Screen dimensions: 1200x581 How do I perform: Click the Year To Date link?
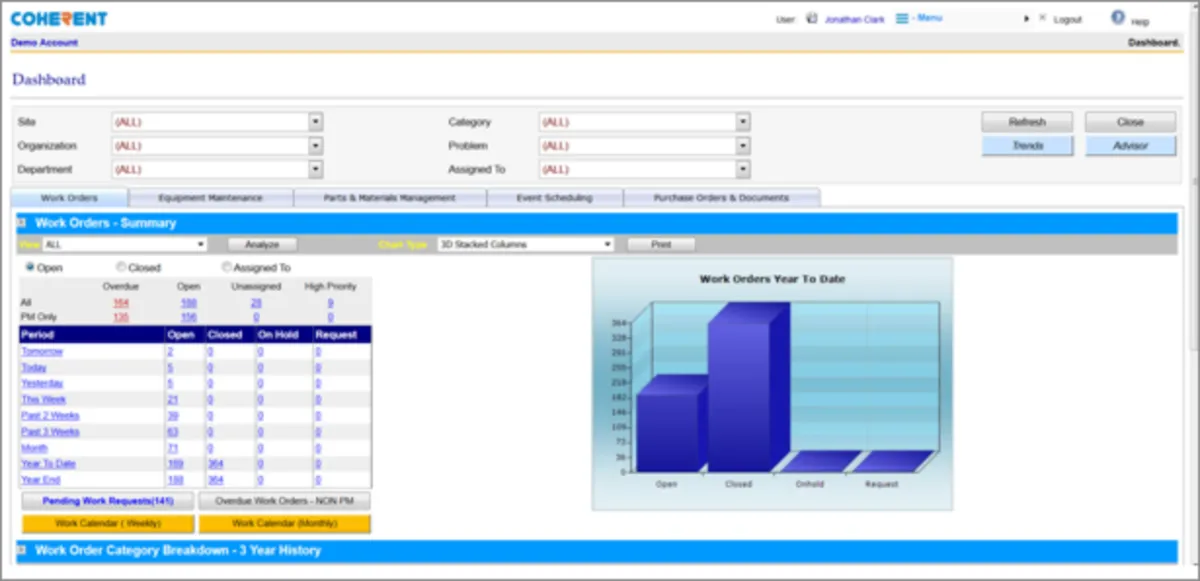[x=48, y=464]
